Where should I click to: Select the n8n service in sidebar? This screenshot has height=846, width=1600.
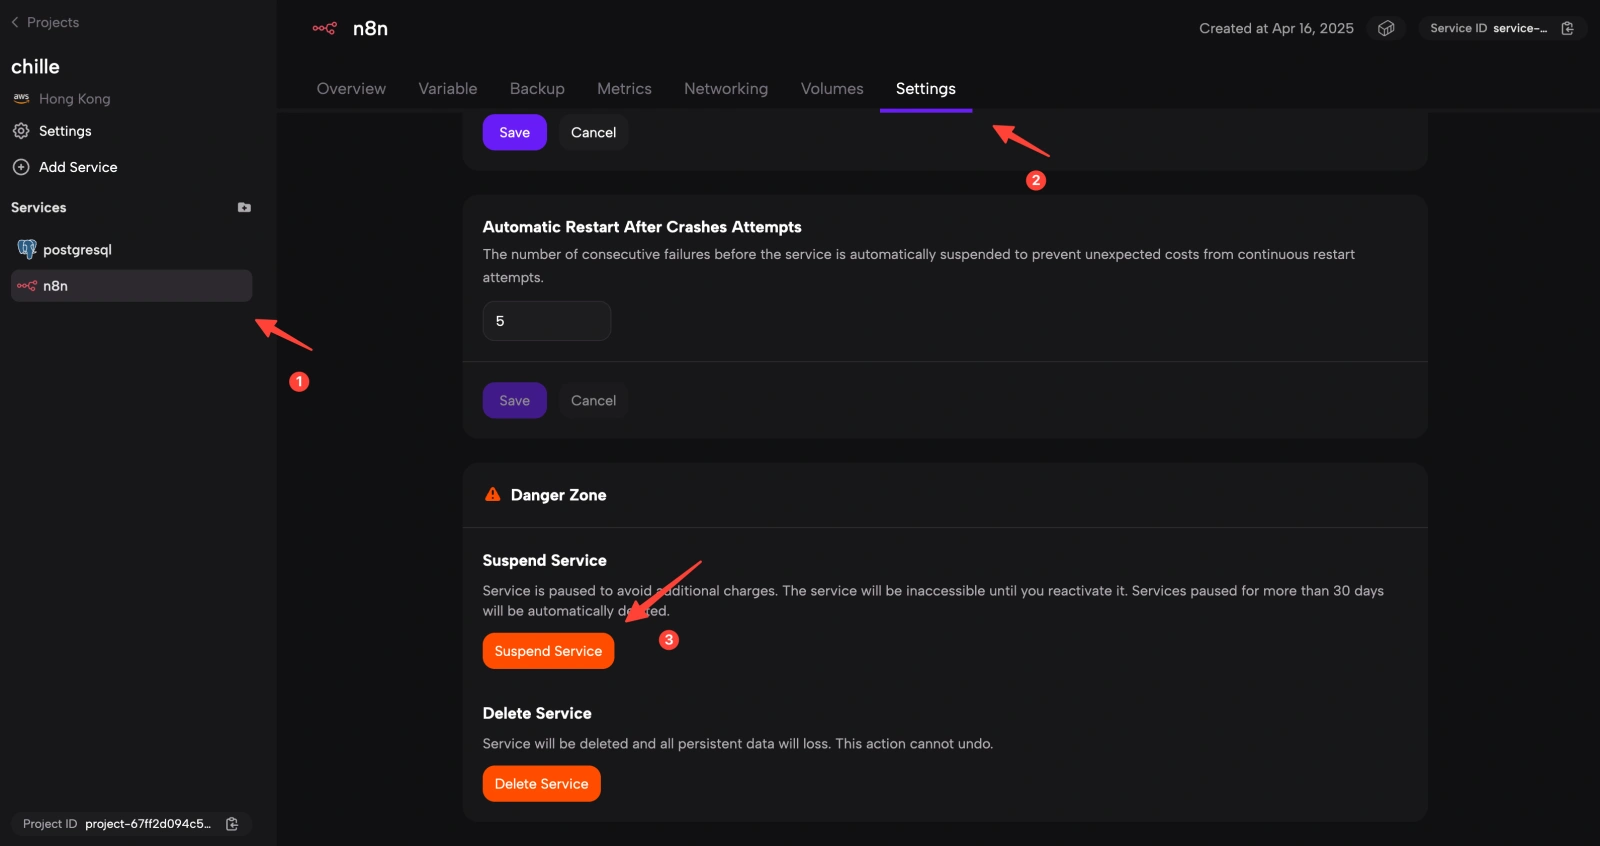(131, 286)
